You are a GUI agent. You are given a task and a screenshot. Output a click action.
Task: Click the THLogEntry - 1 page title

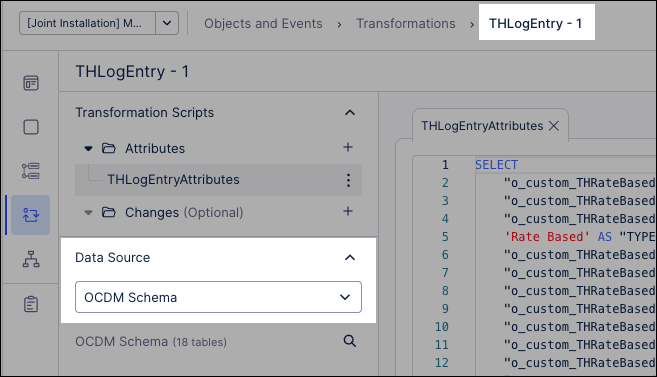(132, 72)
